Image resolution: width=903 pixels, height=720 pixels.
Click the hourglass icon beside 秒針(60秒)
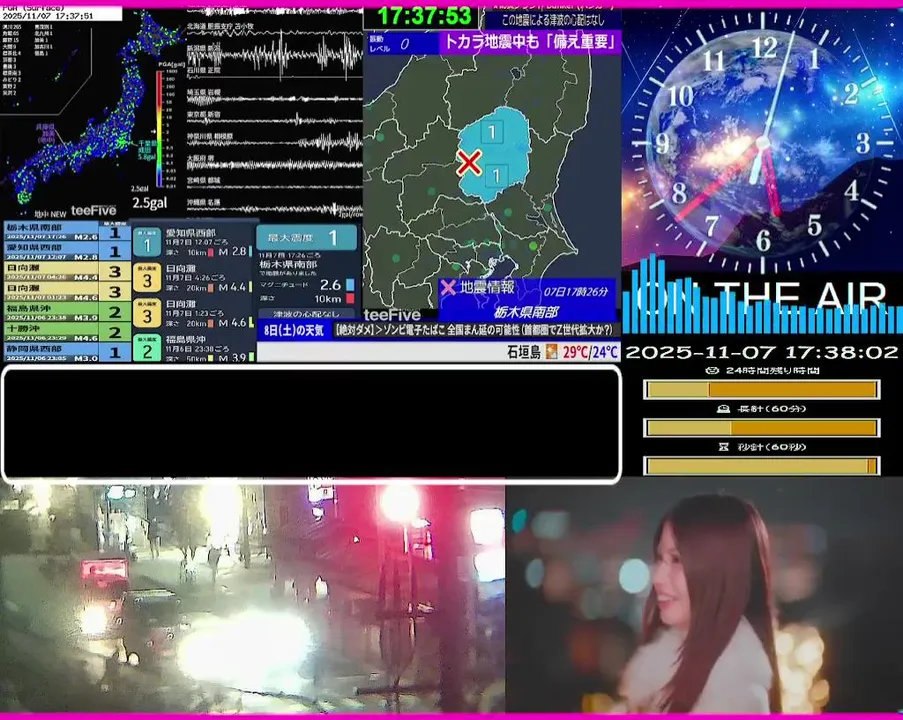(724, 446)
